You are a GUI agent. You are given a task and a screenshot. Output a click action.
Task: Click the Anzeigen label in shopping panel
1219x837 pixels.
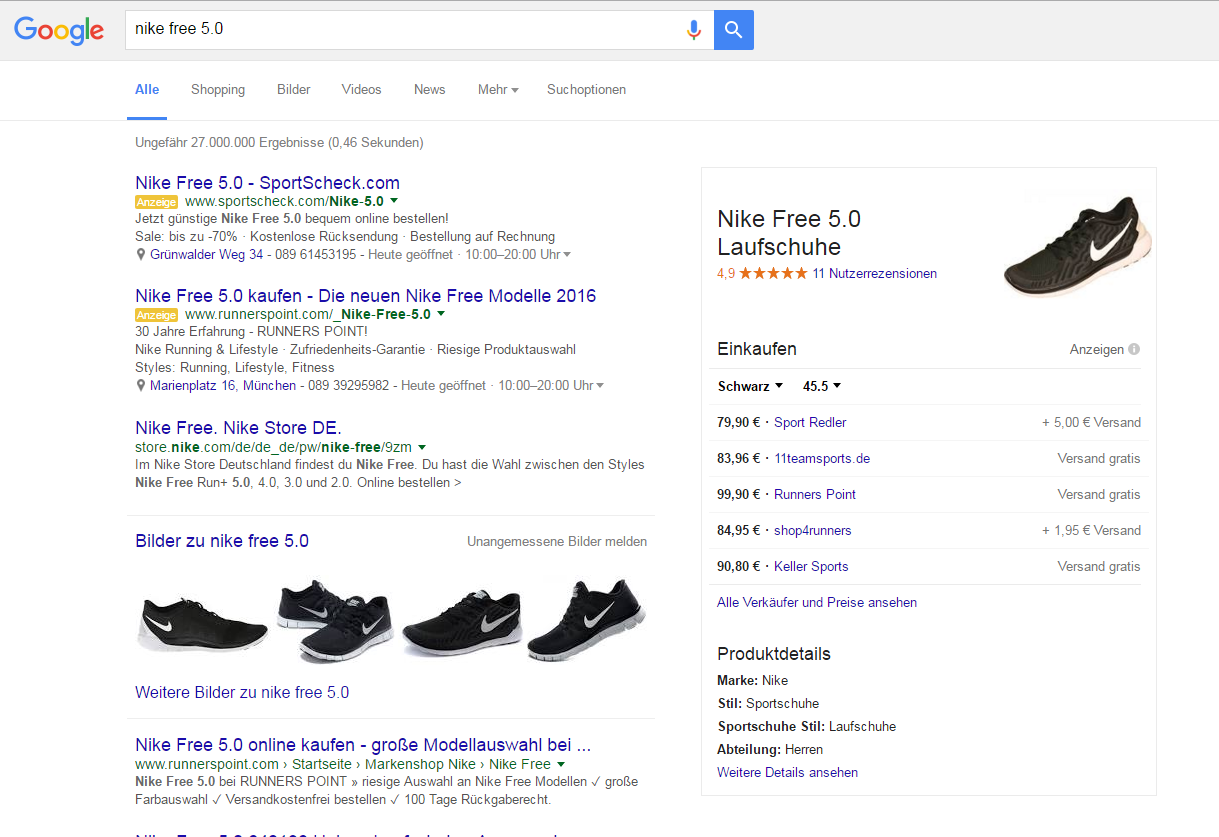[x=1096, y=349]
